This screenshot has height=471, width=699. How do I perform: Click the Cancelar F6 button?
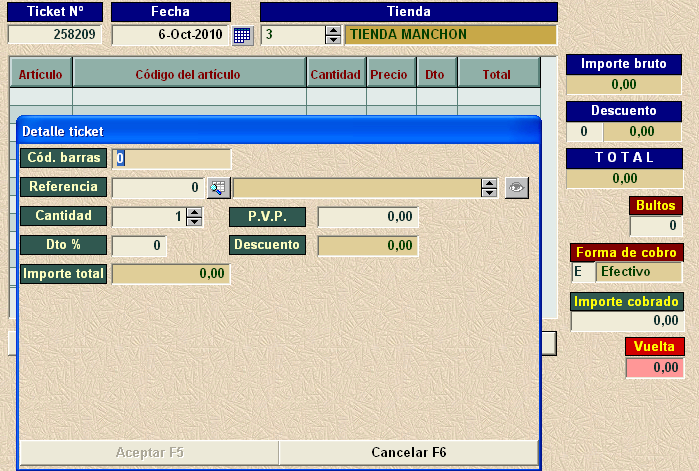click(x=409, y=453)
